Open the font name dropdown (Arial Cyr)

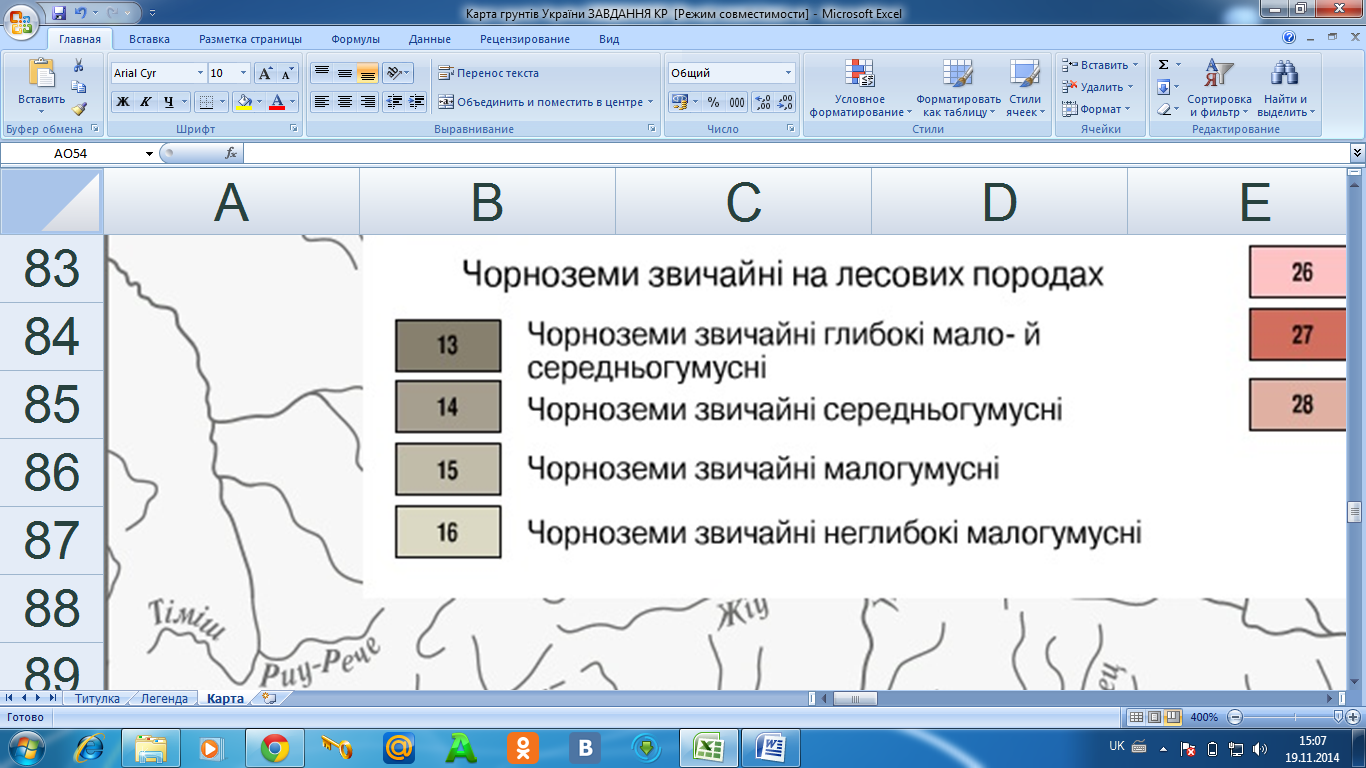pyautogui.click(x=199, y=73)
